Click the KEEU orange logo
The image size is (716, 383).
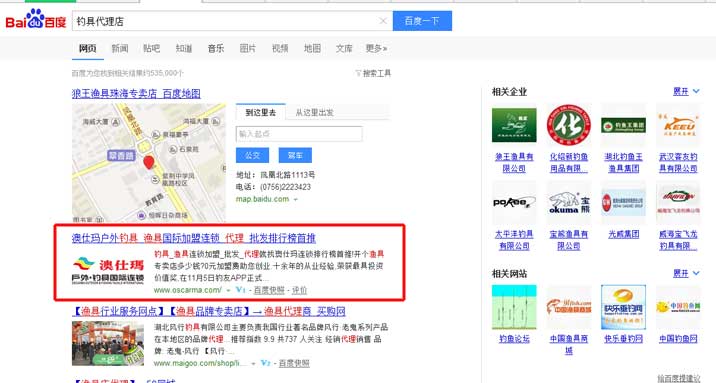(x=678, y=124)
